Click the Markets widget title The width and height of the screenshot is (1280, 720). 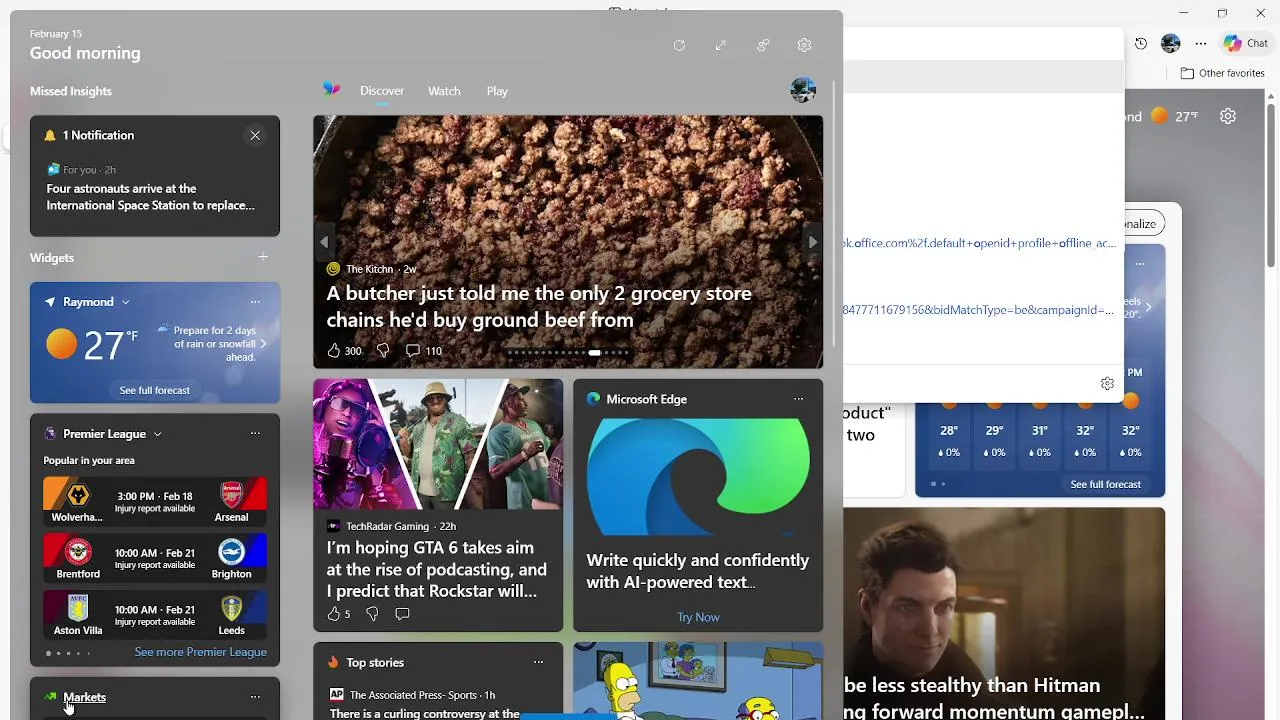[84, 697]
